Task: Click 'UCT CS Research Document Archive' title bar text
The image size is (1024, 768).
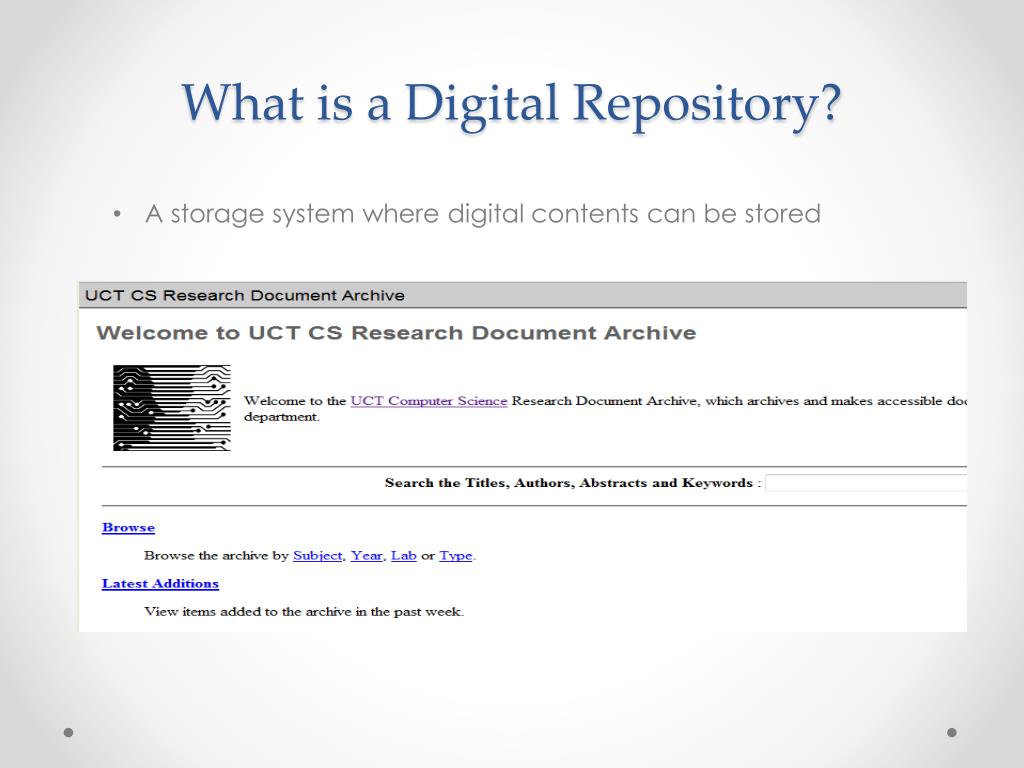Action: (245, 296)
